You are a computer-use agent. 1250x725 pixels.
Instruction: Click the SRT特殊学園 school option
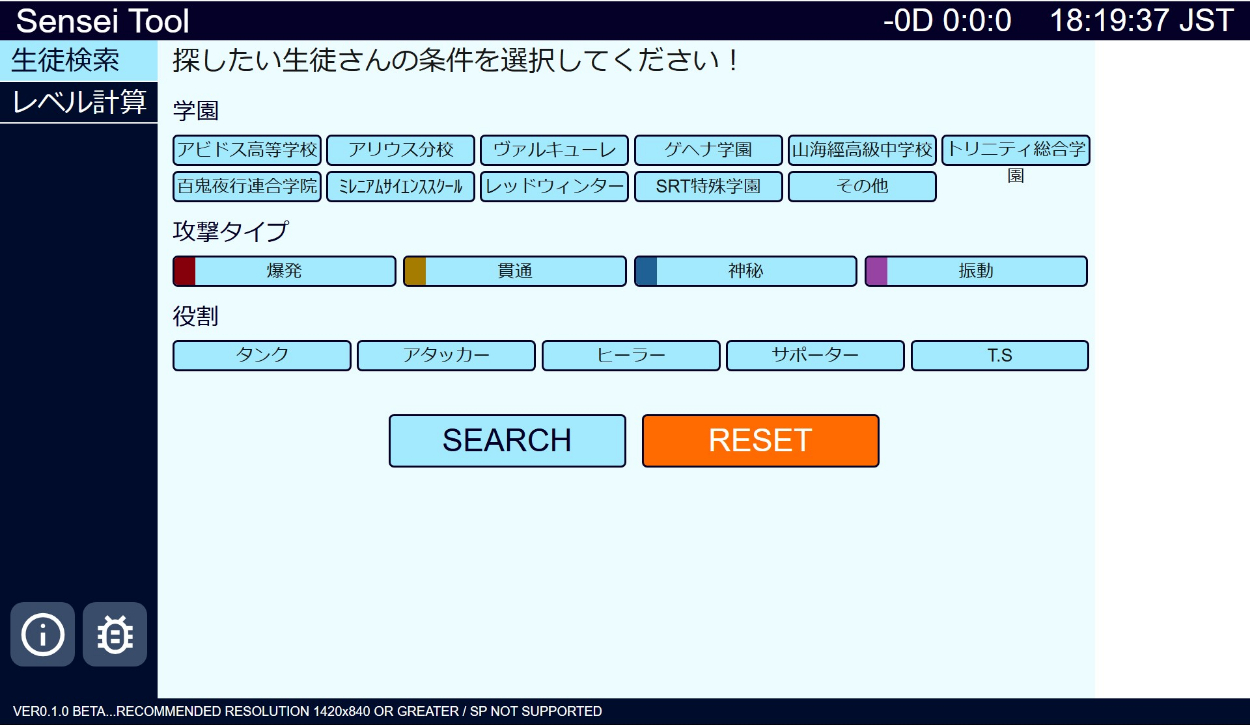coord(708,187)
